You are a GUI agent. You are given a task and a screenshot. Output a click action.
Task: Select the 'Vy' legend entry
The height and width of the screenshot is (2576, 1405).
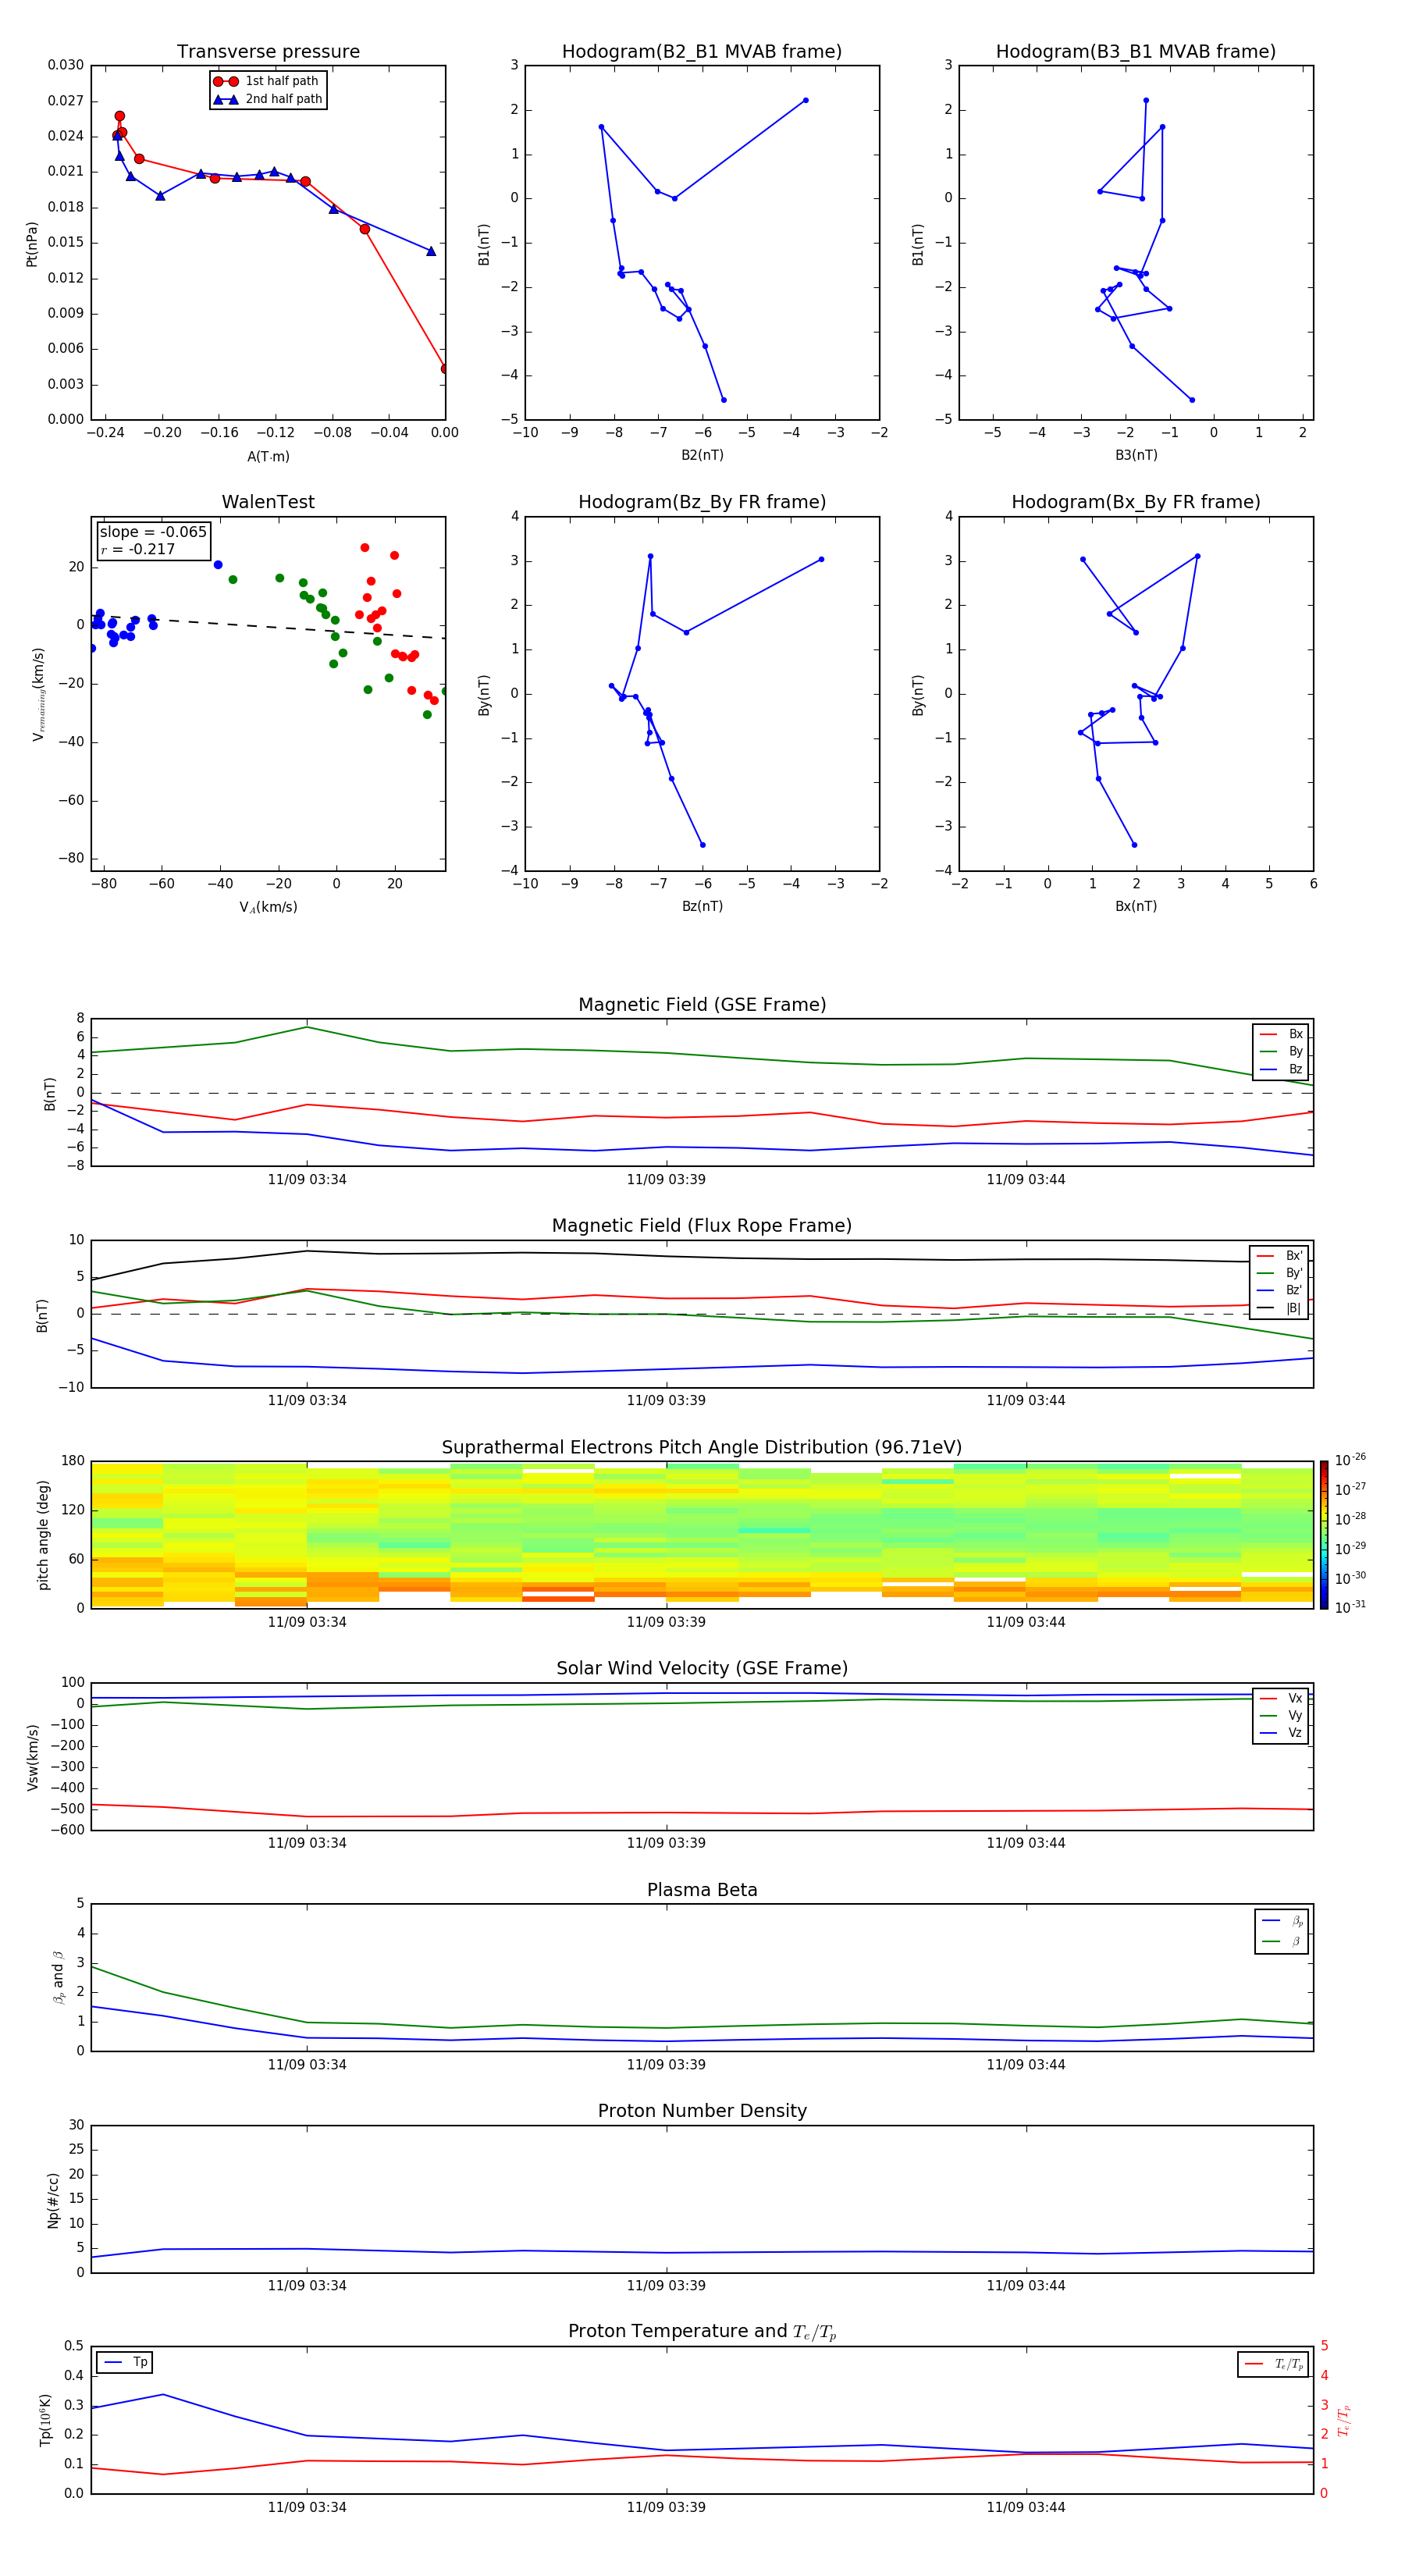pyautogui.click(x=1281, y=1716)
